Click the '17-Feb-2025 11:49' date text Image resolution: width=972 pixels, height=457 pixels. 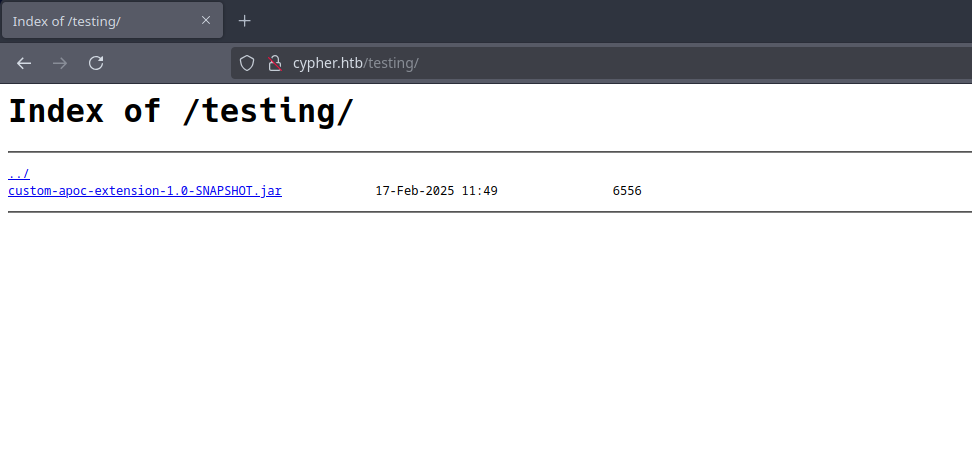[436, 190]
